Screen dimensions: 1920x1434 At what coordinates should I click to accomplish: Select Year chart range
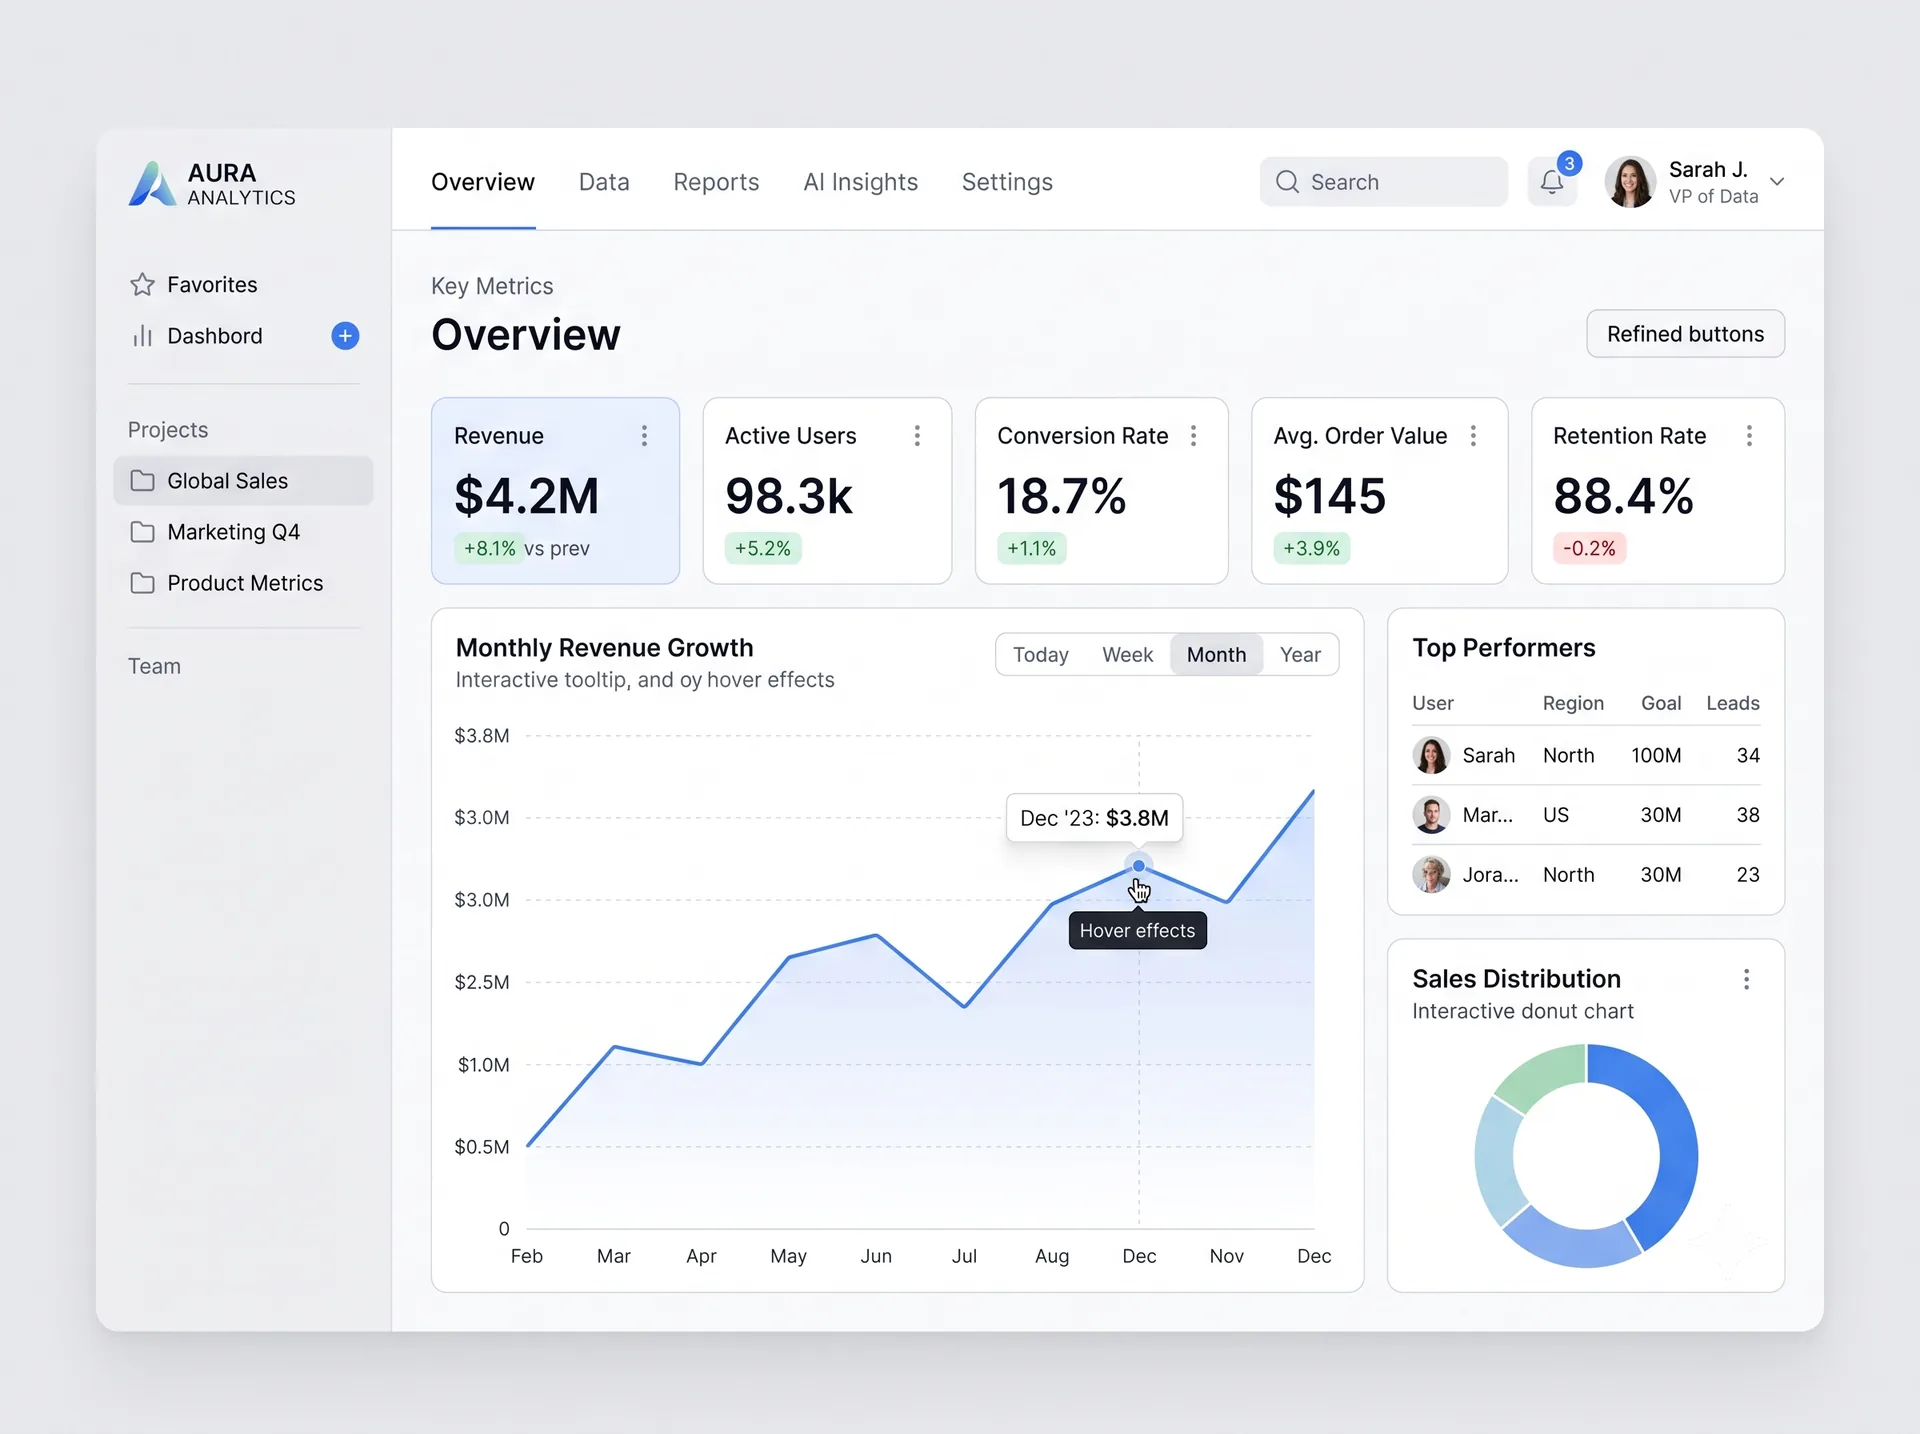pyautogui.click(x=1300, y=655)
